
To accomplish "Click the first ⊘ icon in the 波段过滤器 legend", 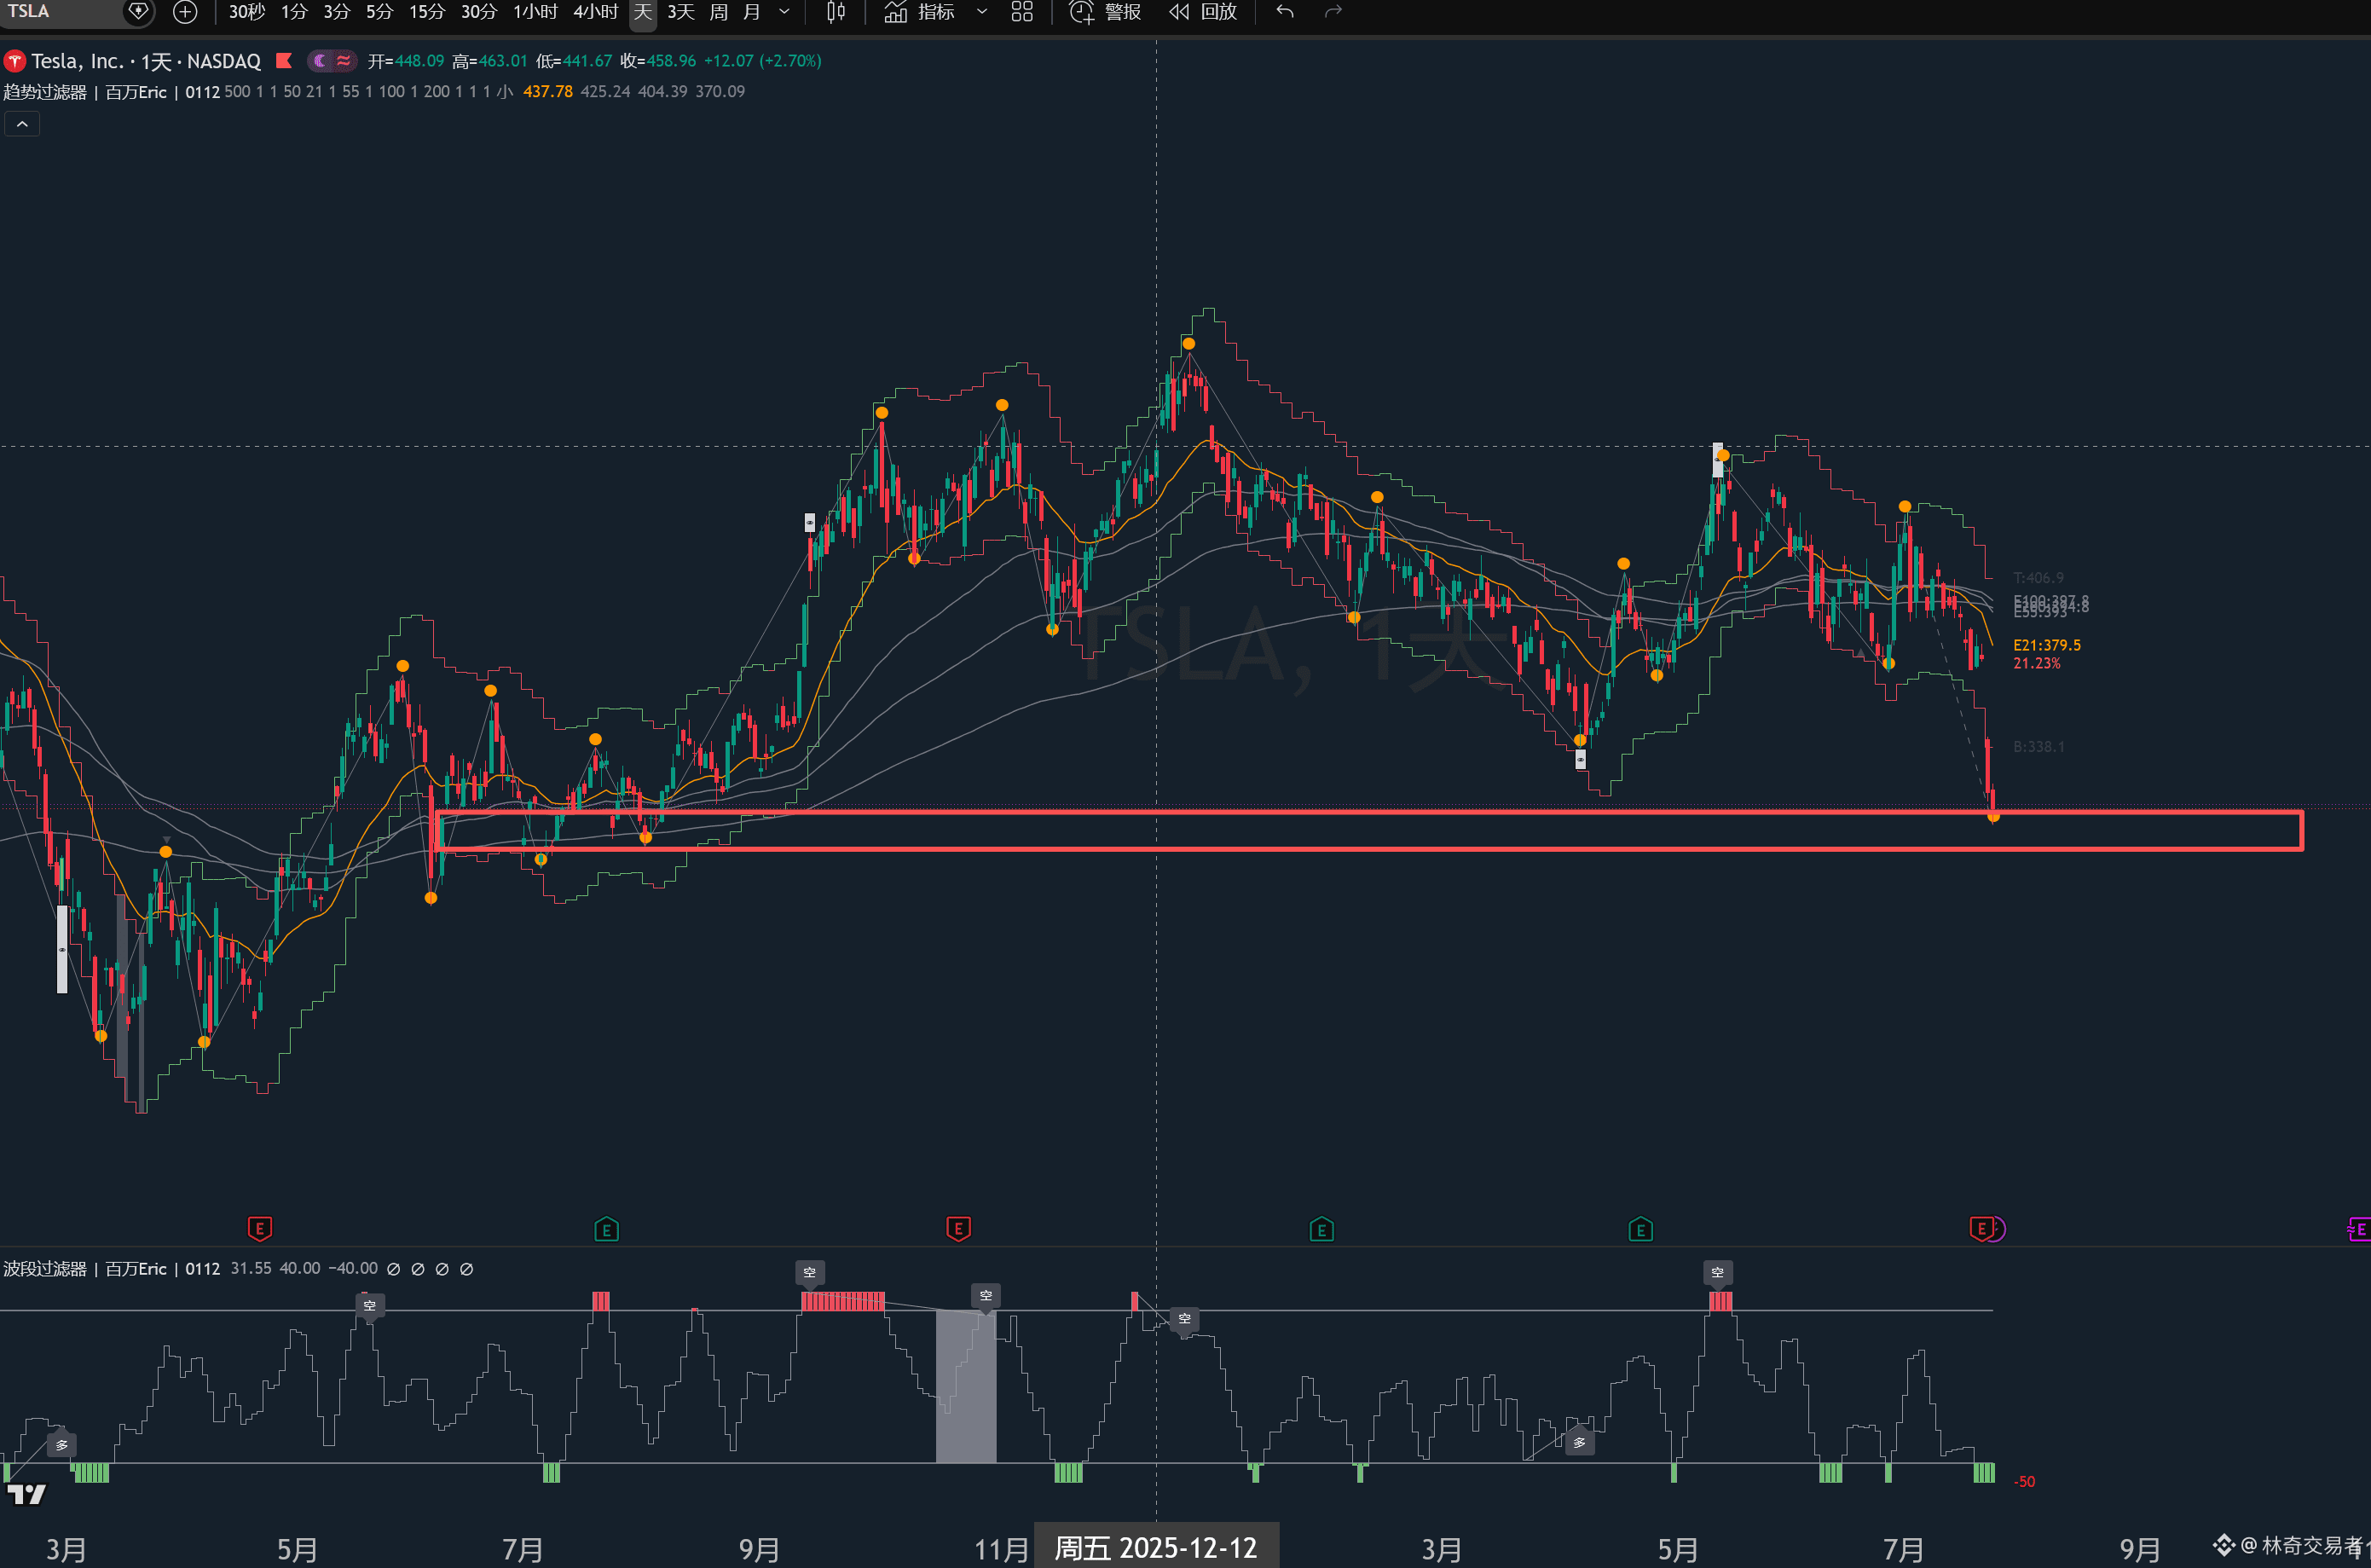I will (x=394, y=1269).
